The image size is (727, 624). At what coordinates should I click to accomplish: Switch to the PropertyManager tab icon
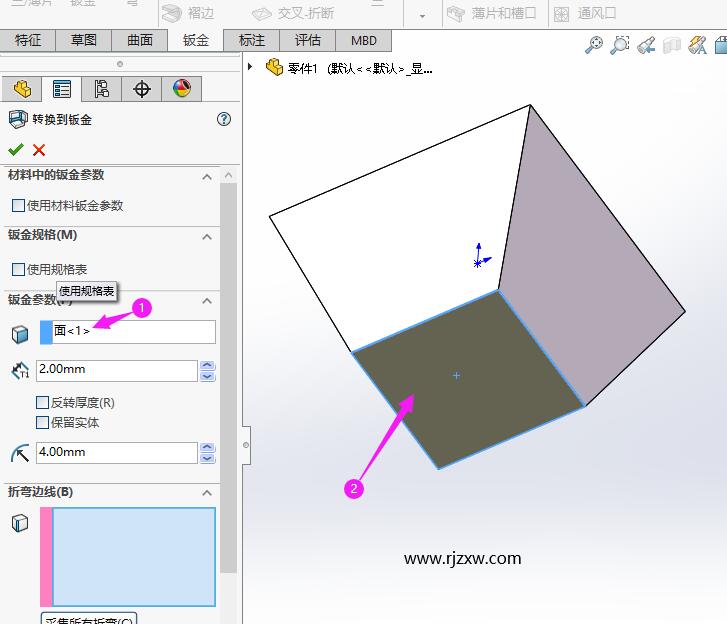click(x=61, y=89)
